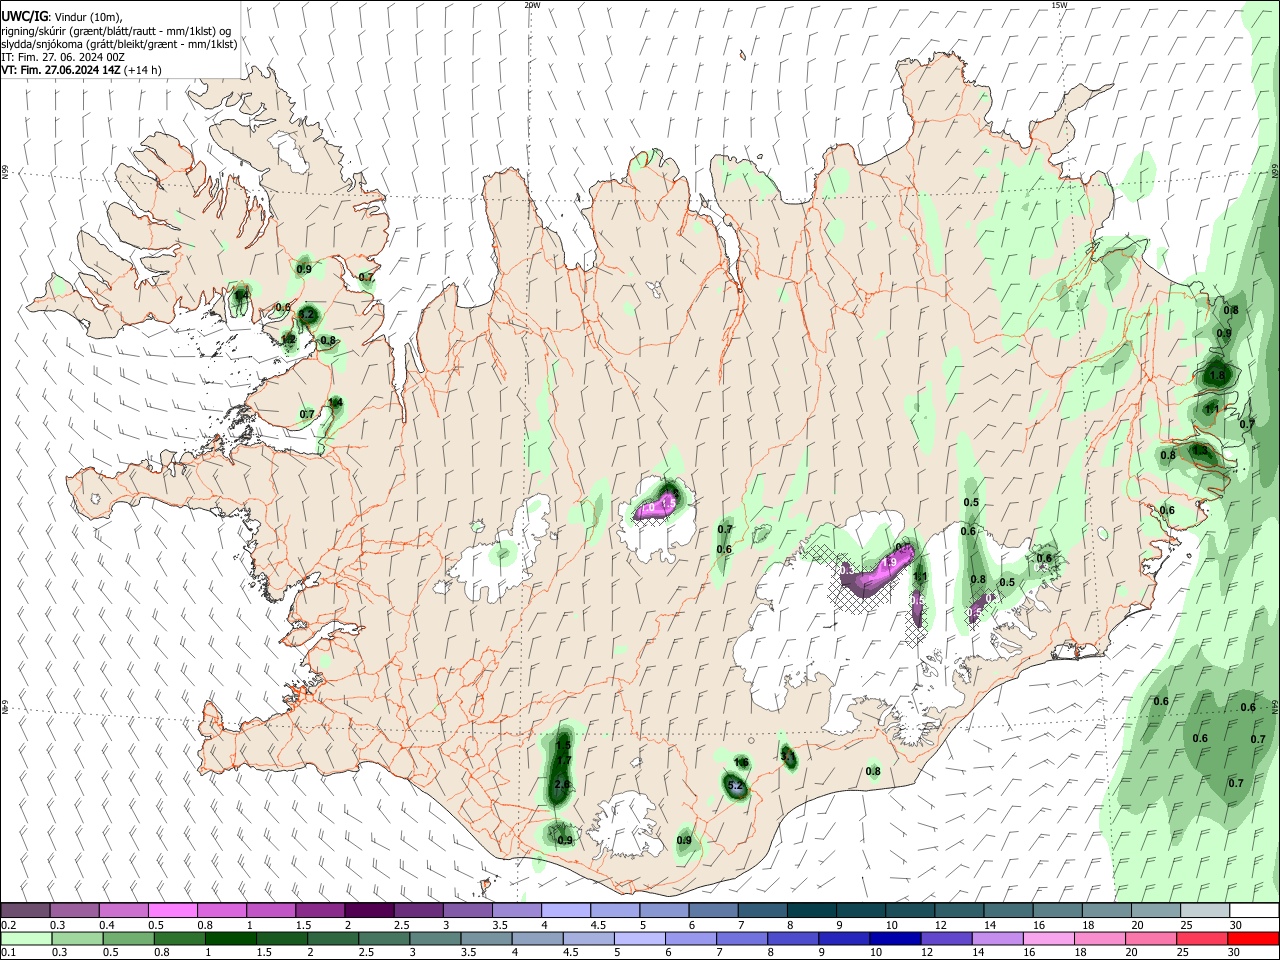The width and height of the screenshot is (1280, 960).
Task: Select the rain-scale swatch labeled 20
Action: pos(1150,939)
